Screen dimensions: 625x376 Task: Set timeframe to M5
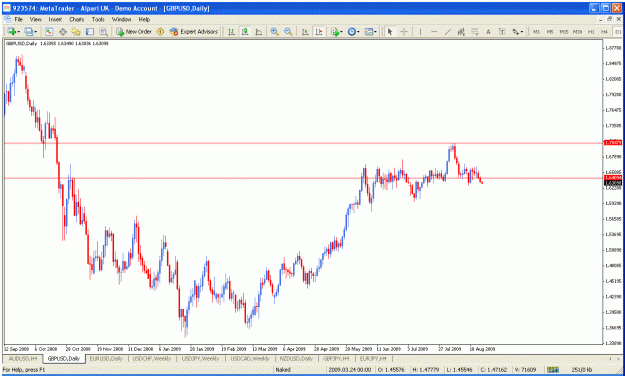pos(550,31)
